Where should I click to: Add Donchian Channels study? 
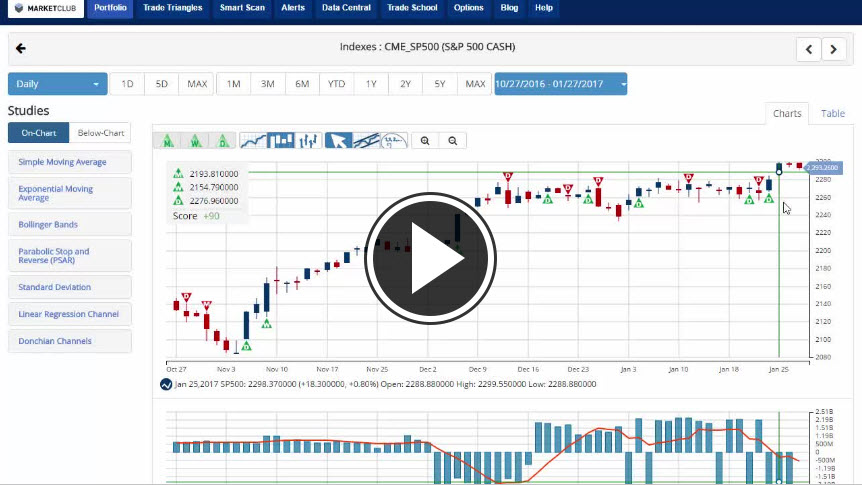[x=70, y=341]
